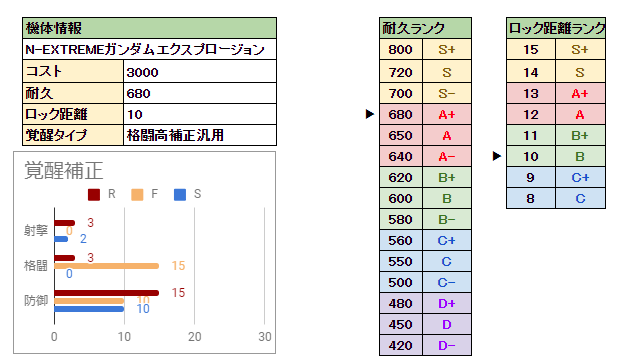Click the C− rank next to 500

tap(447, 282)
